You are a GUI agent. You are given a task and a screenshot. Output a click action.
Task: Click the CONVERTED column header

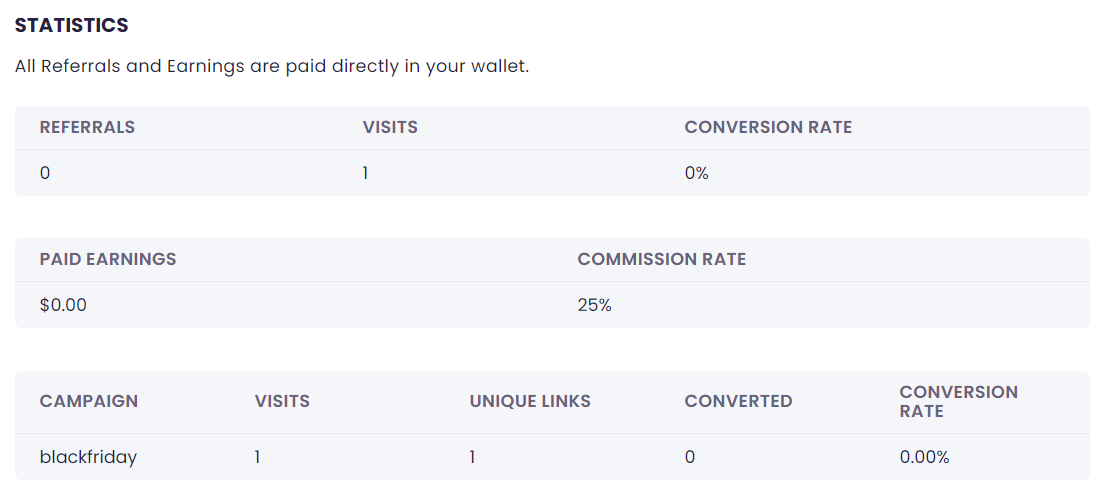[x=738, y=401]
